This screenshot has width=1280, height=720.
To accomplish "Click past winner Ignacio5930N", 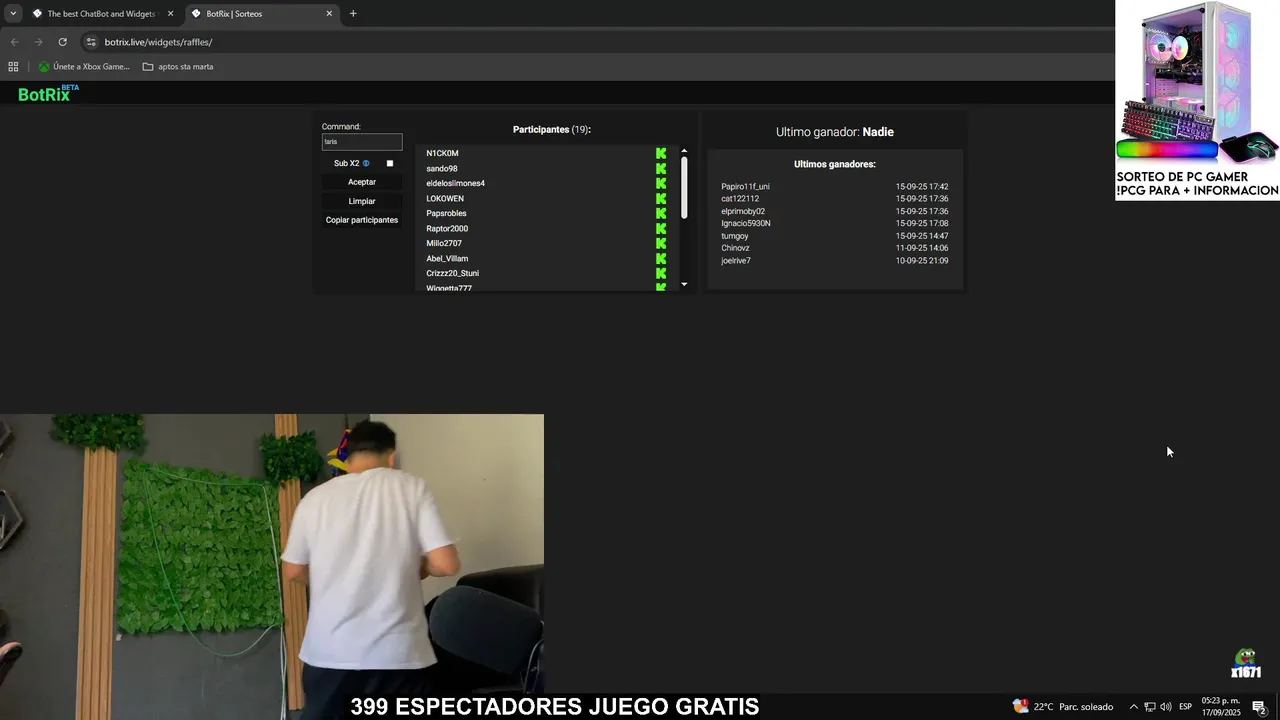I will pyautogui.click(x=746, y=224).
